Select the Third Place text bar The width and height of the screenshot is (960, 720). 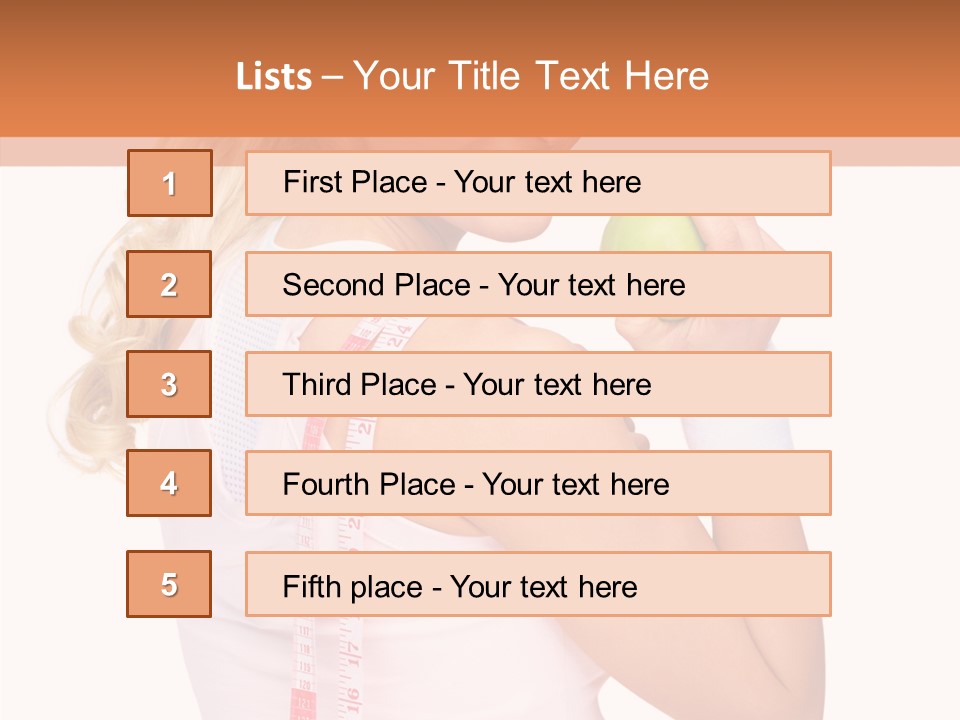click(x=538, y=384)
